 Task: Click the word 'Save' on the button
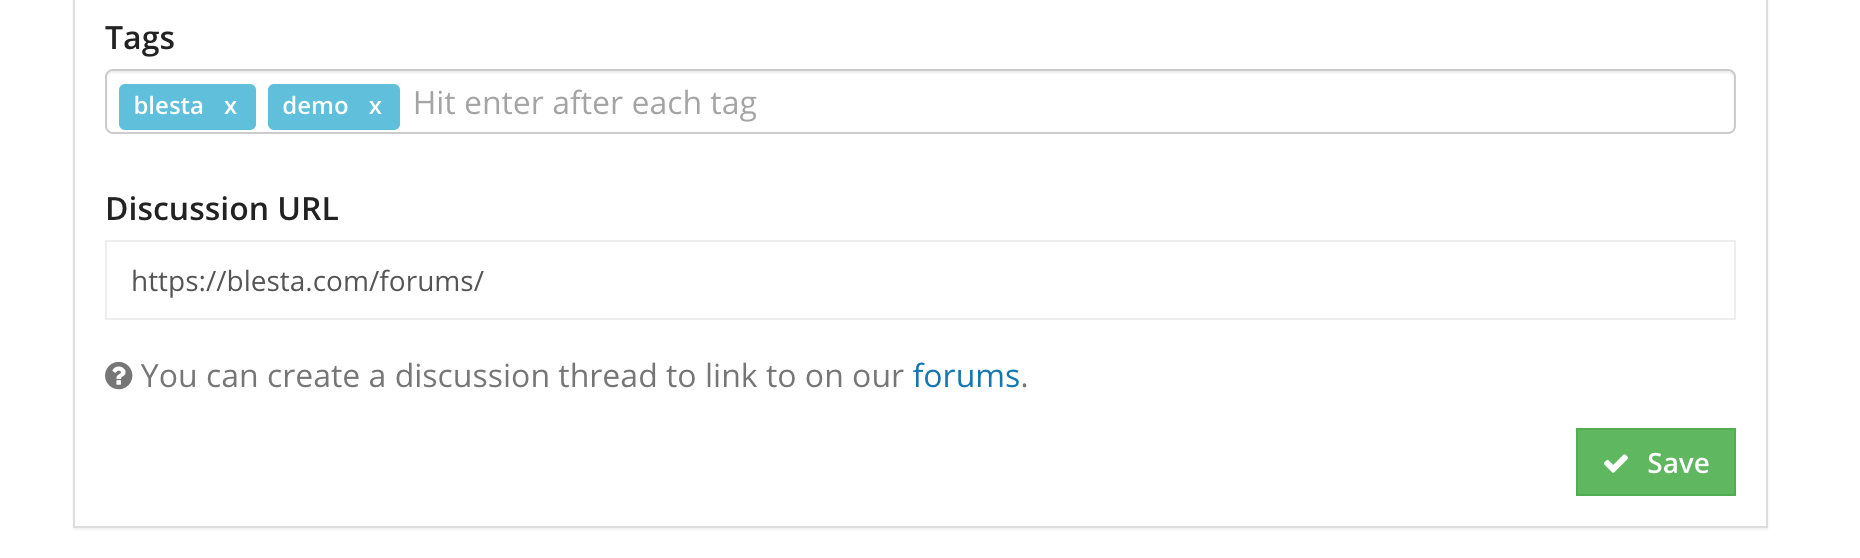pyautogui.click(x=1678, y=463)
